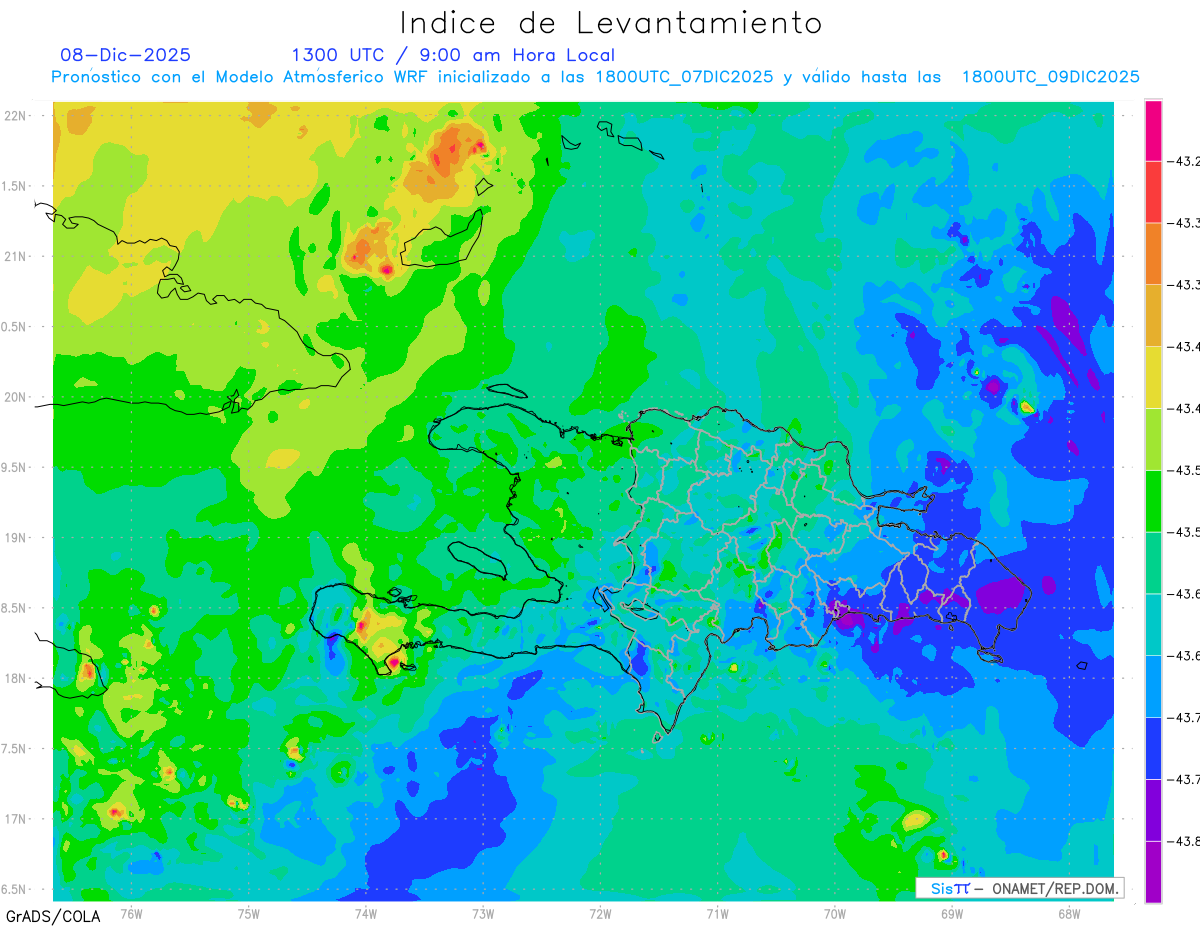
Task: Click the date "08-Dic-2025"
Action: [x=126, y=55]
